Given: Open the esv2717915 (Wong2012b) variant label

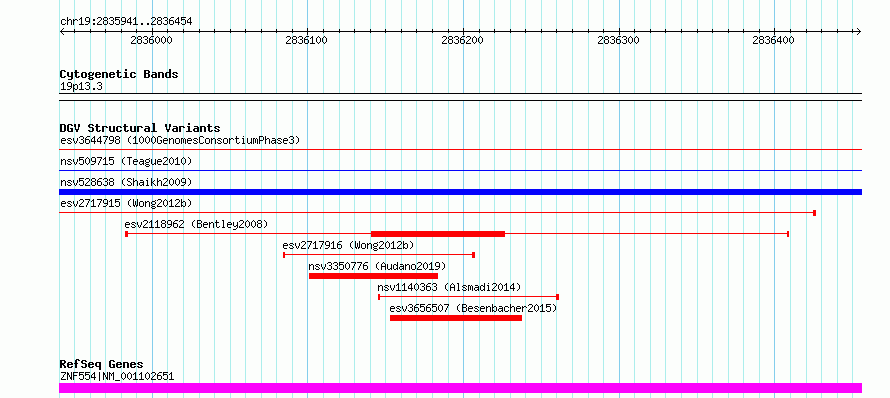Looking at the screenshot, I should [120, 203].
